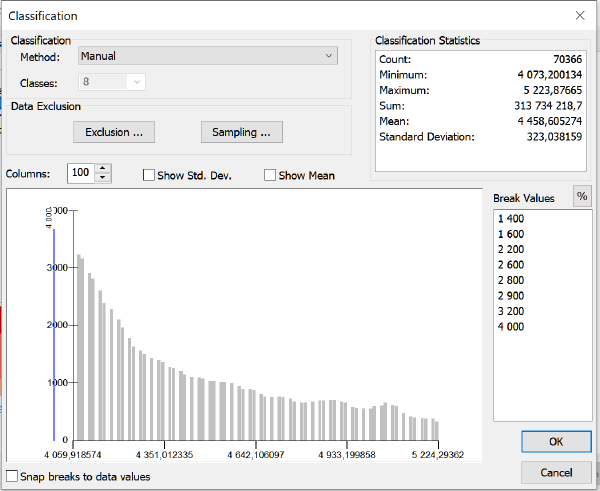Open the Method dropdown set to Manual

click(x=207, y=57)
